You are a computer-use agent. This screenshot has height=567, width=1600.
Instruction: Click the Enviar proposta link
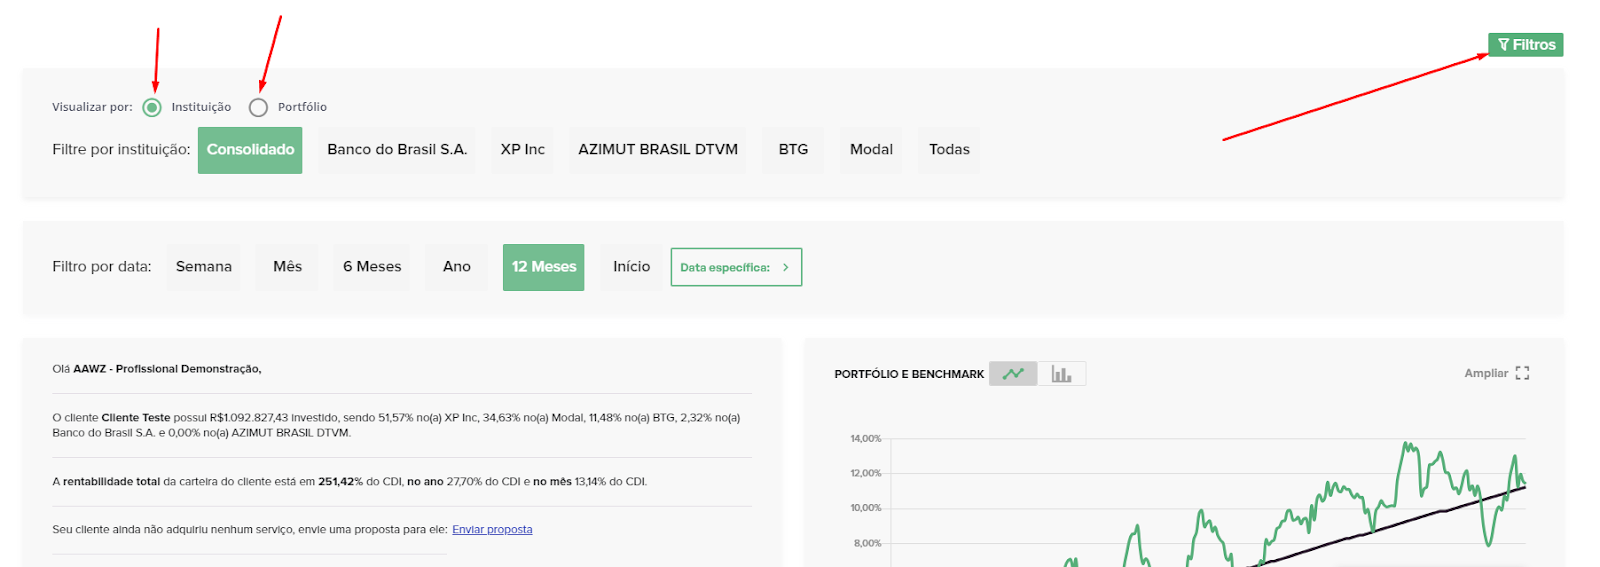coord(492,530)
